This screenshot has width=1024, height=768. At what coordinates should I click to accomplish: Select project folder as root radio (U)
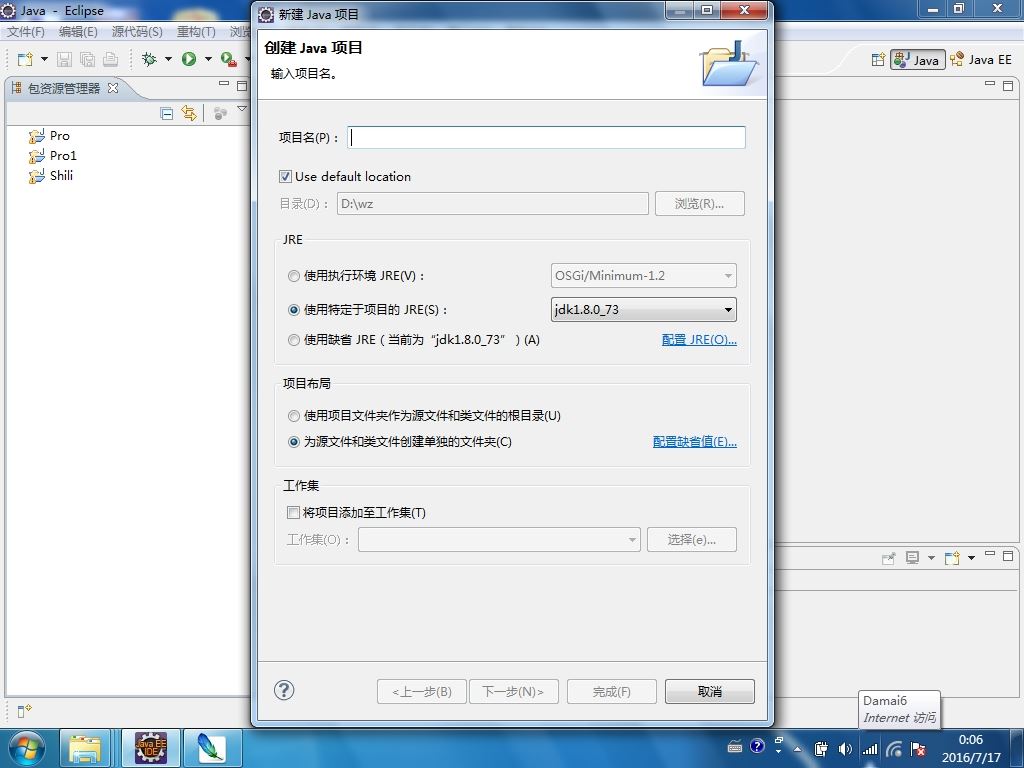pyautogui.click(x=294, y=416)
